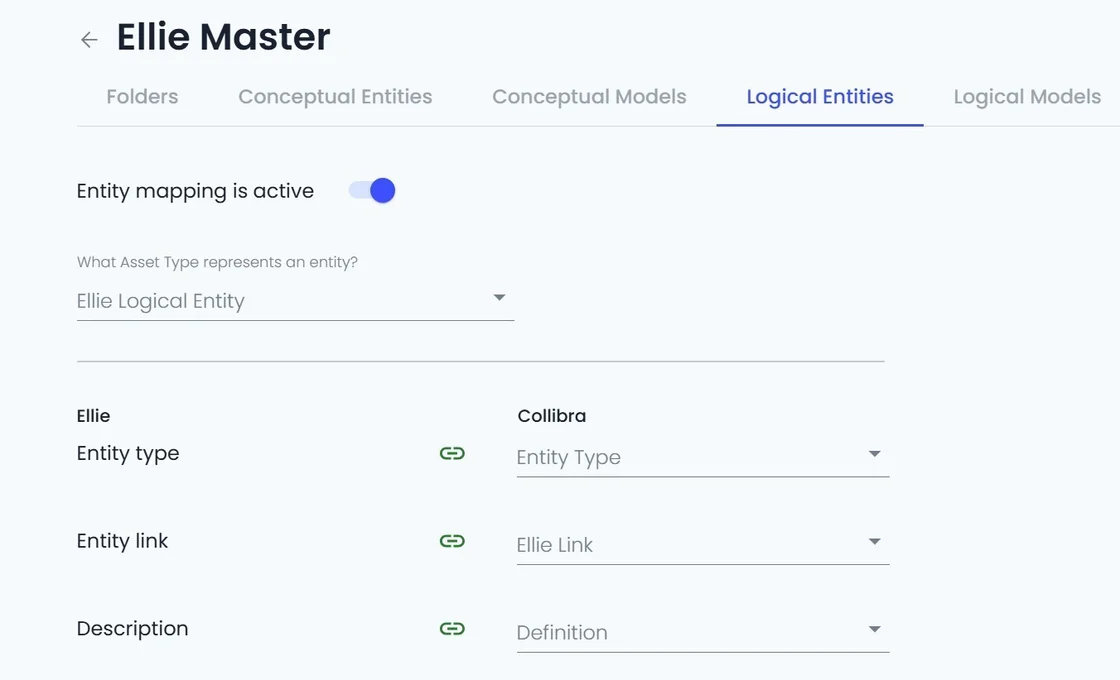This screenshot has height=680, width=1120.
Task: Click the Ellie Master page title
Action: pos(224,36)
